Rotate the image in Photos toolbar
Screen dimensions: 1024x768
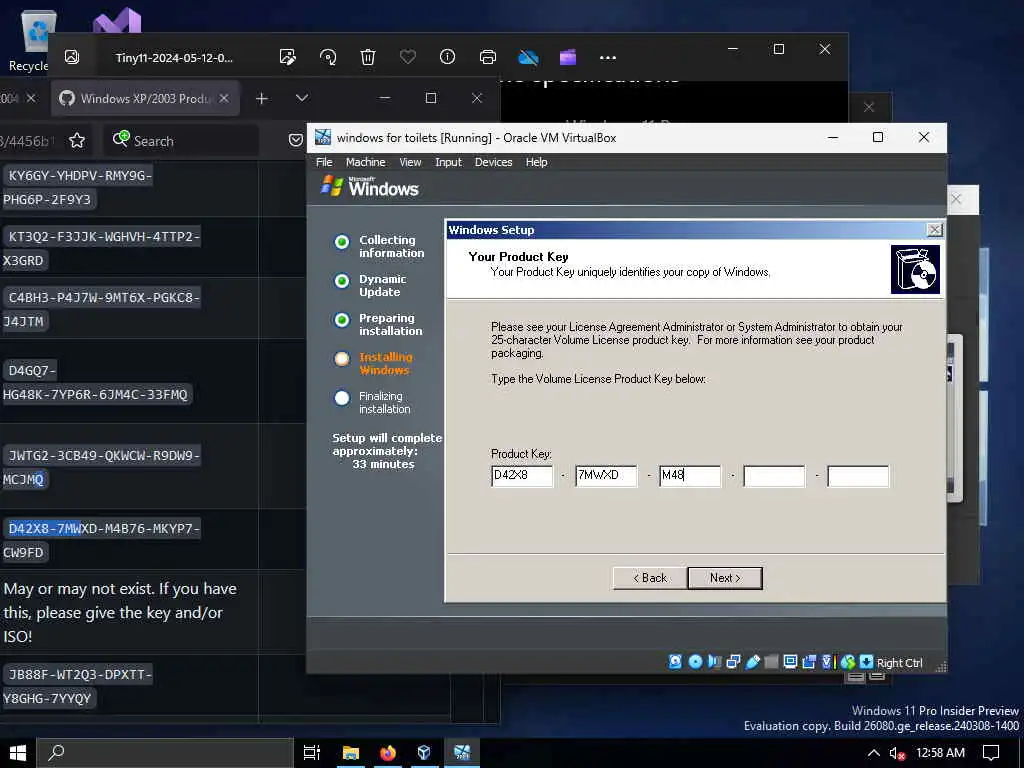coord(328,57)
